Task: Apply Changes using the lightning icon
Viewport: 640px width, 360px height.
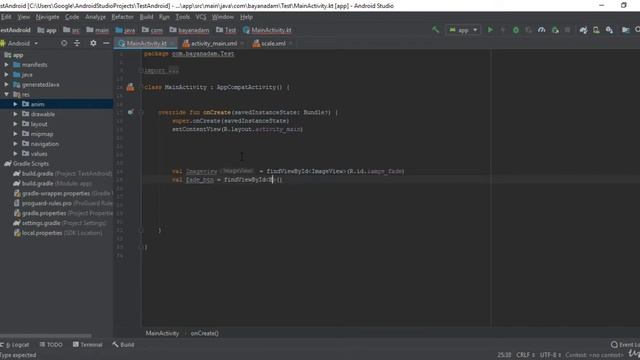Action: pyautogui.click(x=502, y=30)
